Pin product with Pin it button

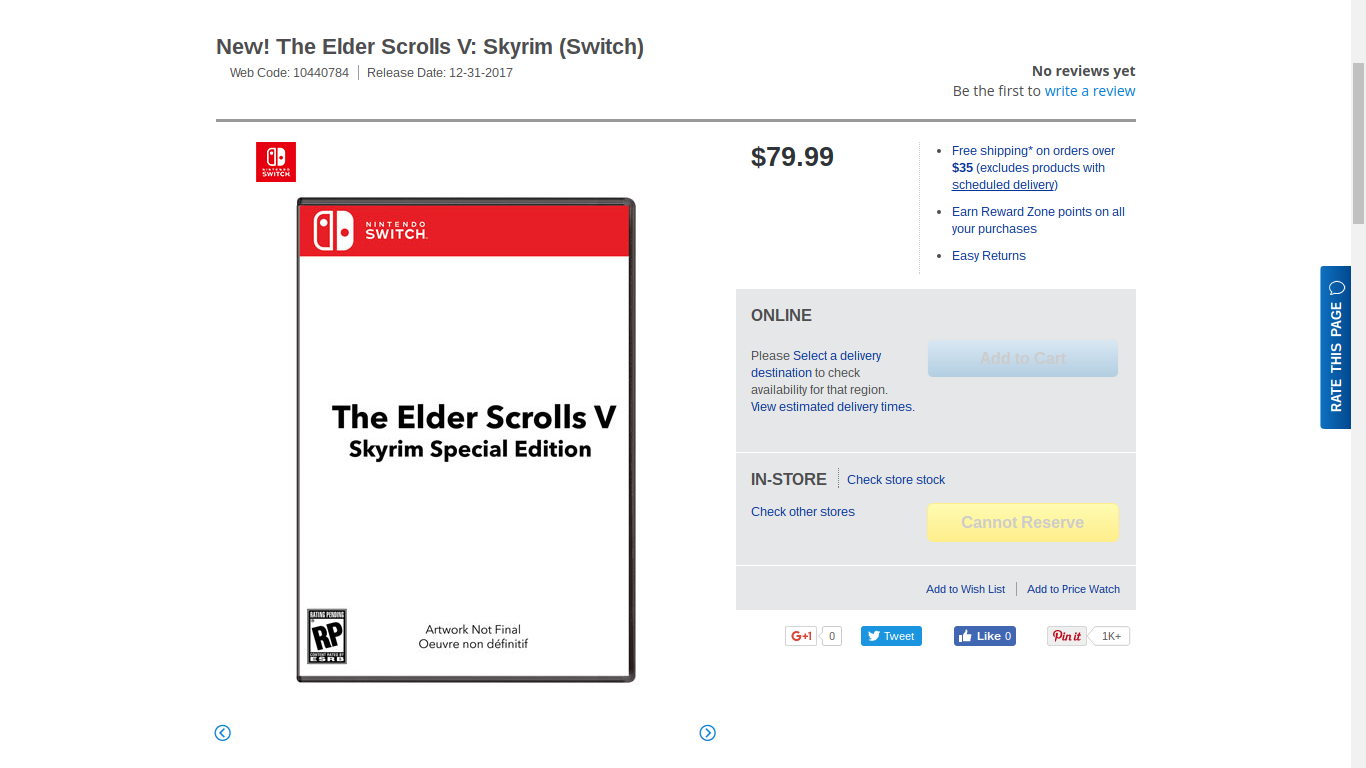click(1067, 636)
